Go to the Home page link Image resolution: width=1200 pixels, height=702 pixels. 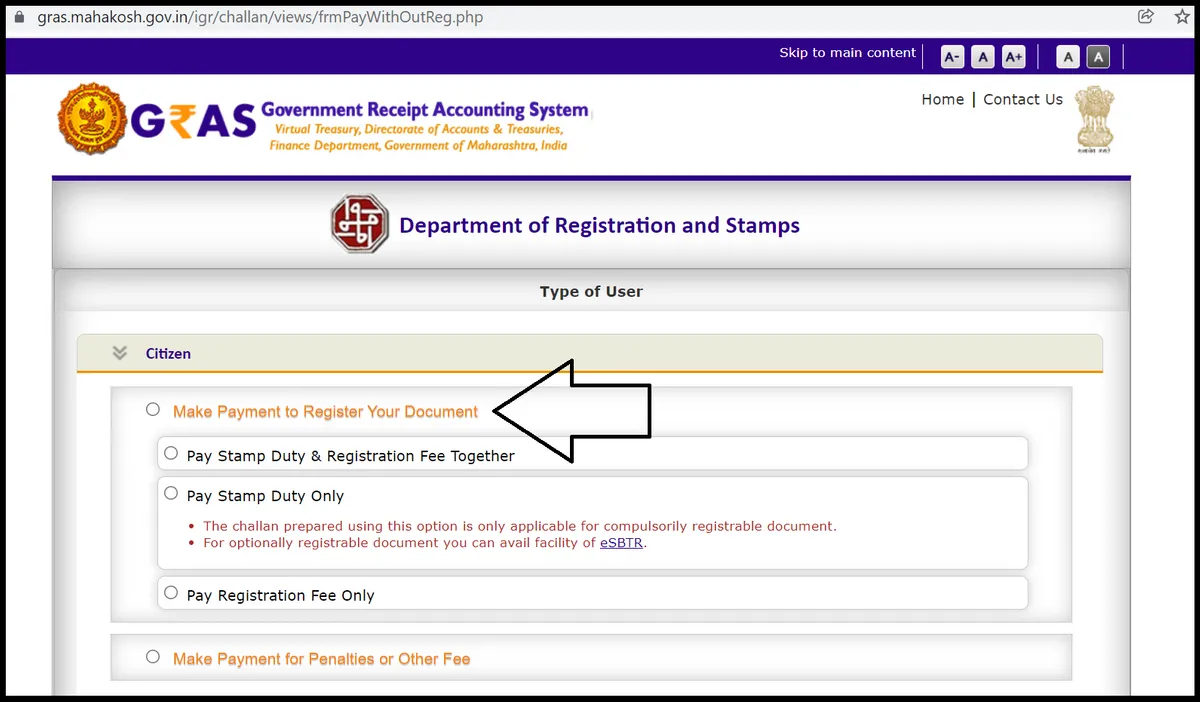[942, 99]
